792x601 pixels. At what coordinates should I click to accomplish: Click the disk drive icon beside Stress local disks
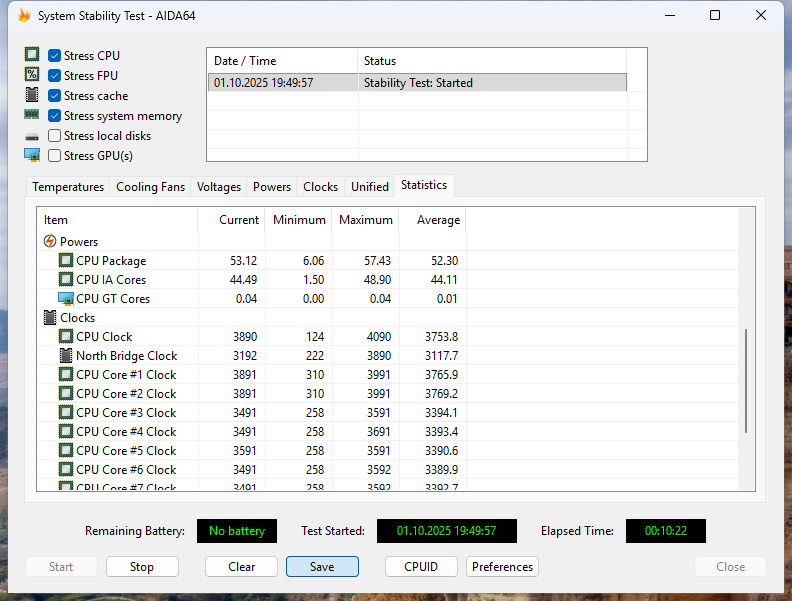(32, 136)
